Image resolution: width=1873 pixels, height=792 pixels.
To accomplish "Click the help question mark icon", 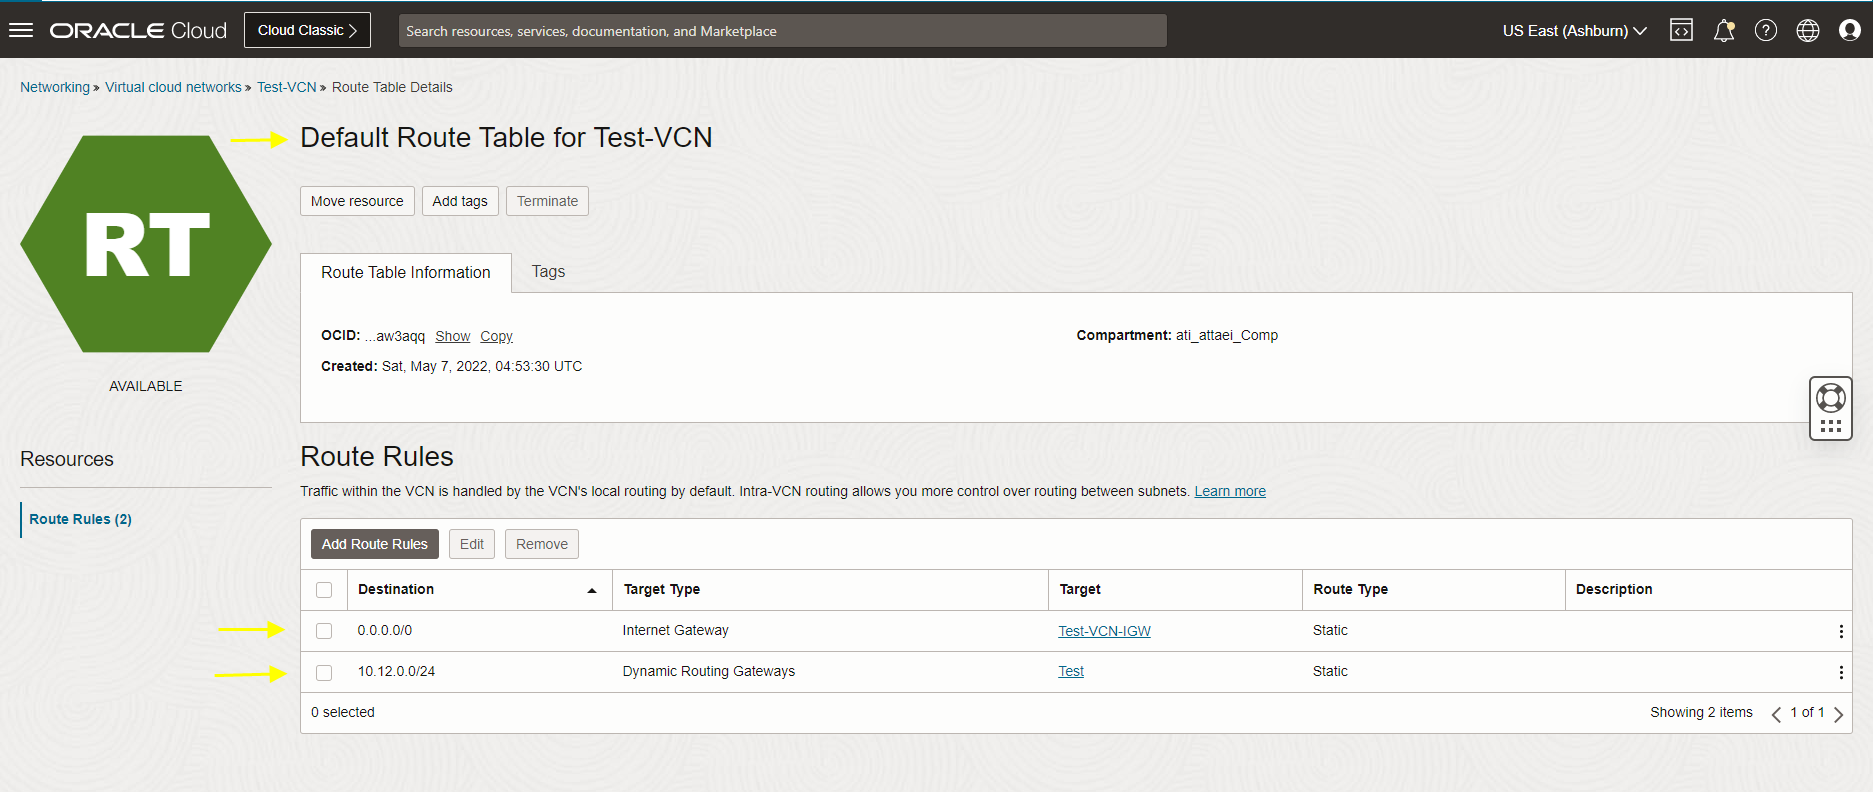I will pyautogui.click(x=1765, y=31).
